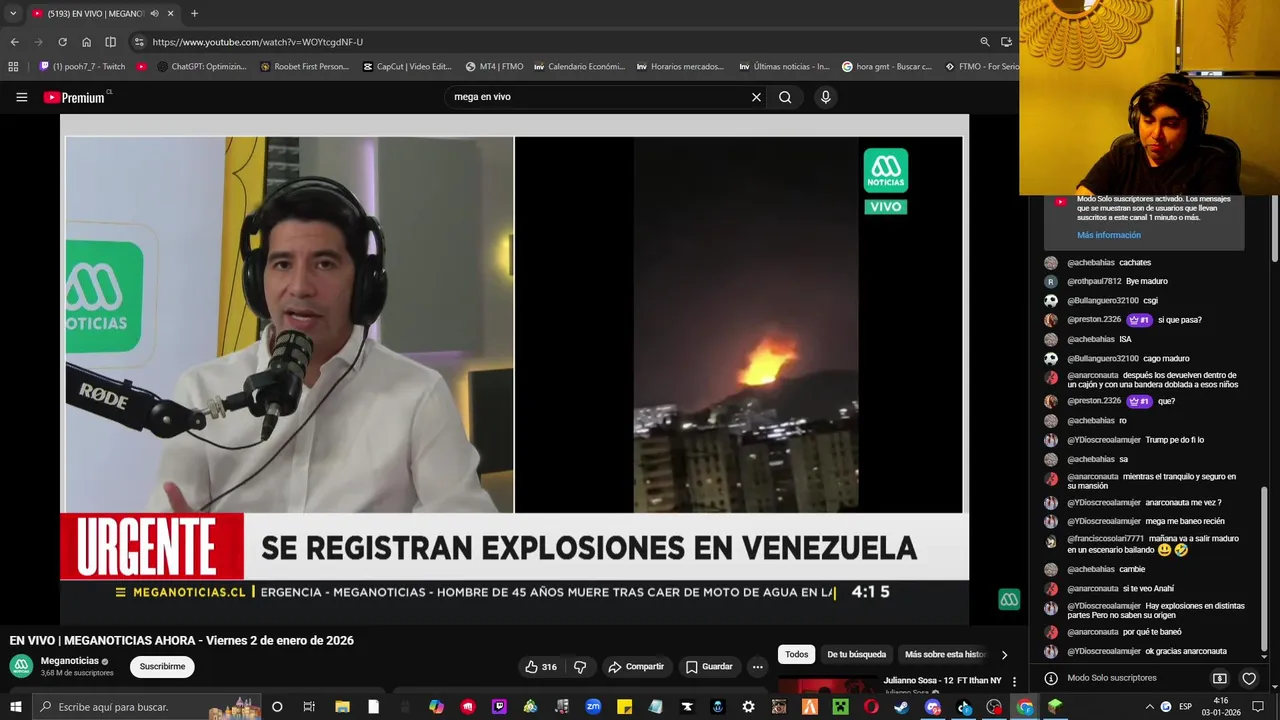Open Super Chat dollar icon in chat
Screen dimensions: 1280x720
(1219, 678)
